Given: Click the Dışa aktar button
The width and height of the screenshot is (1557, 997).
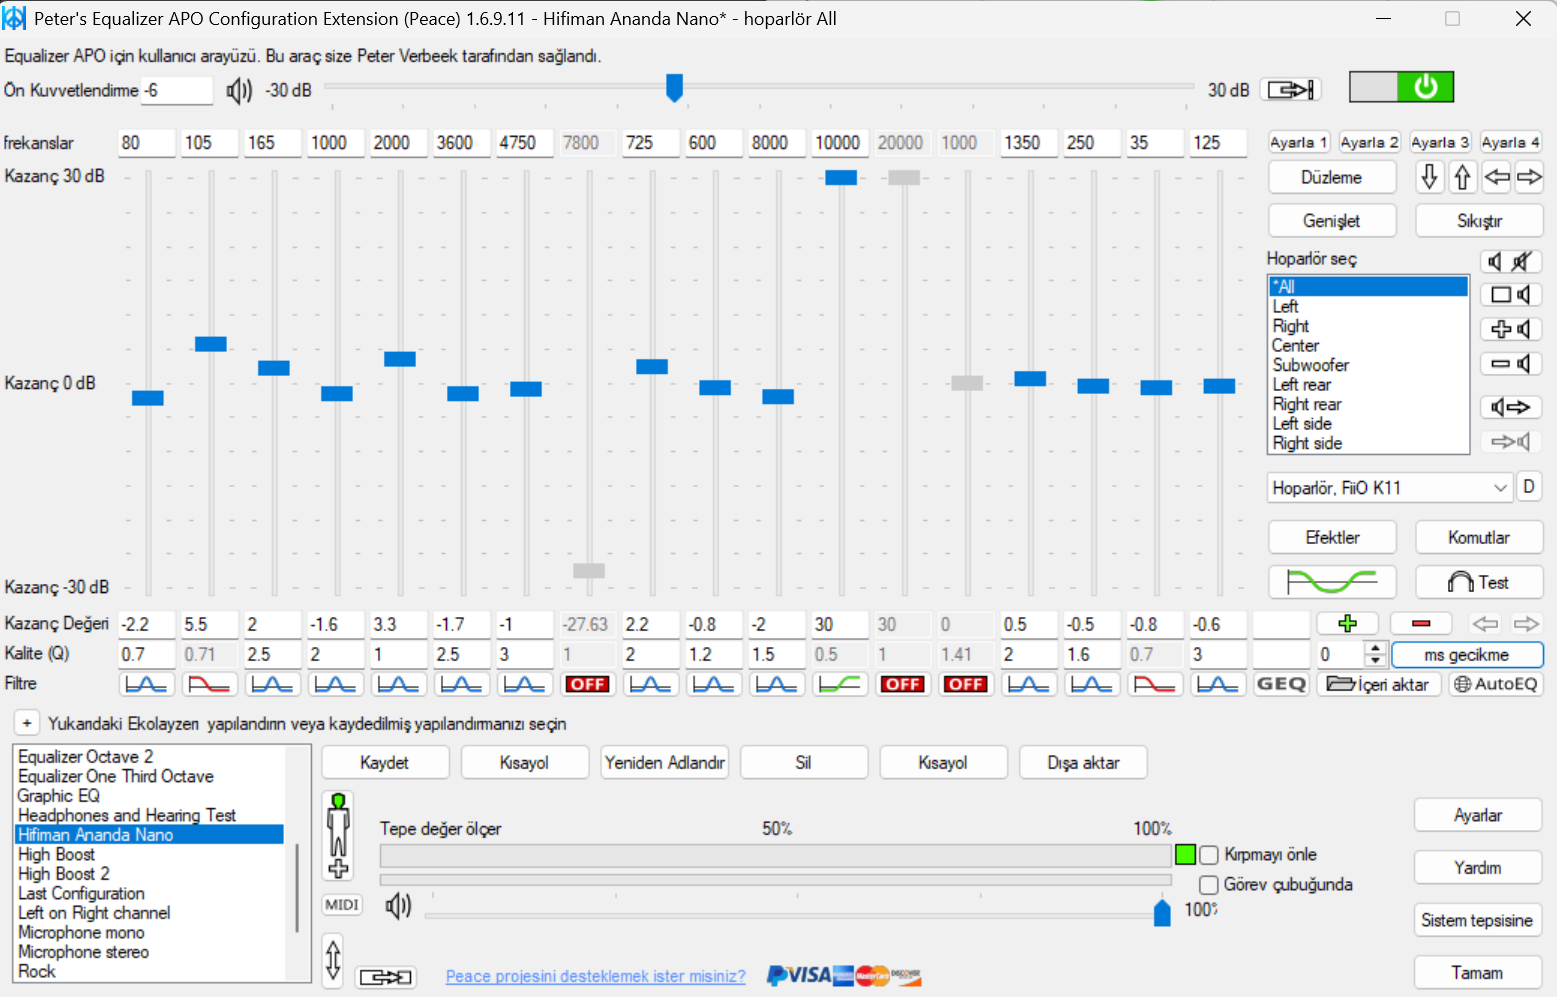Looking at the screenshot, I should tap(1083, 762).
